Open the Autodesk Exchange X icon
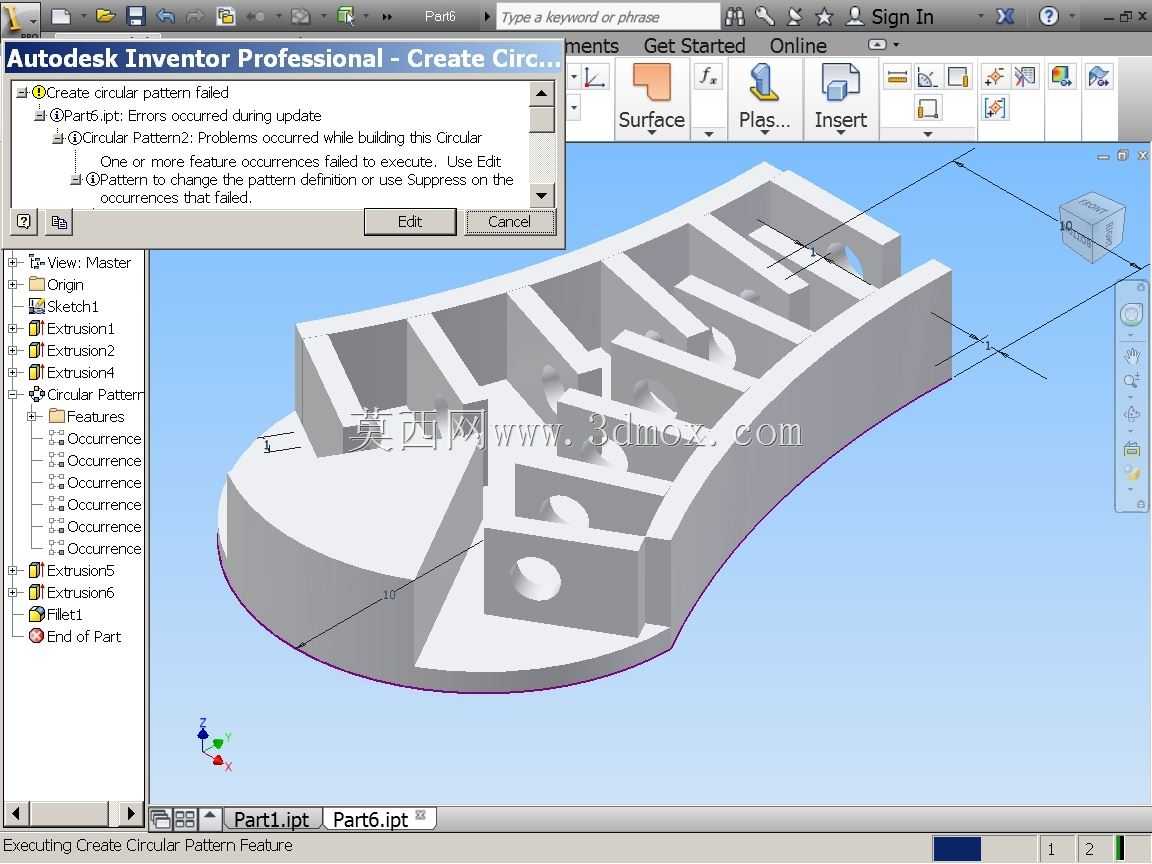Image resolution: width=1152 pixels, height=864 pixels. 1005,16
